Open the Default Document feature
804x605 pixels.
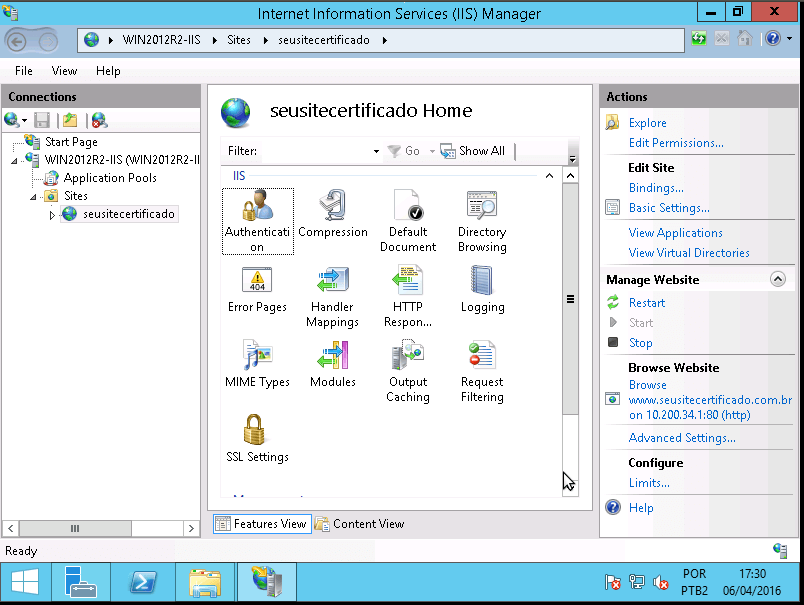pos(408,221)
